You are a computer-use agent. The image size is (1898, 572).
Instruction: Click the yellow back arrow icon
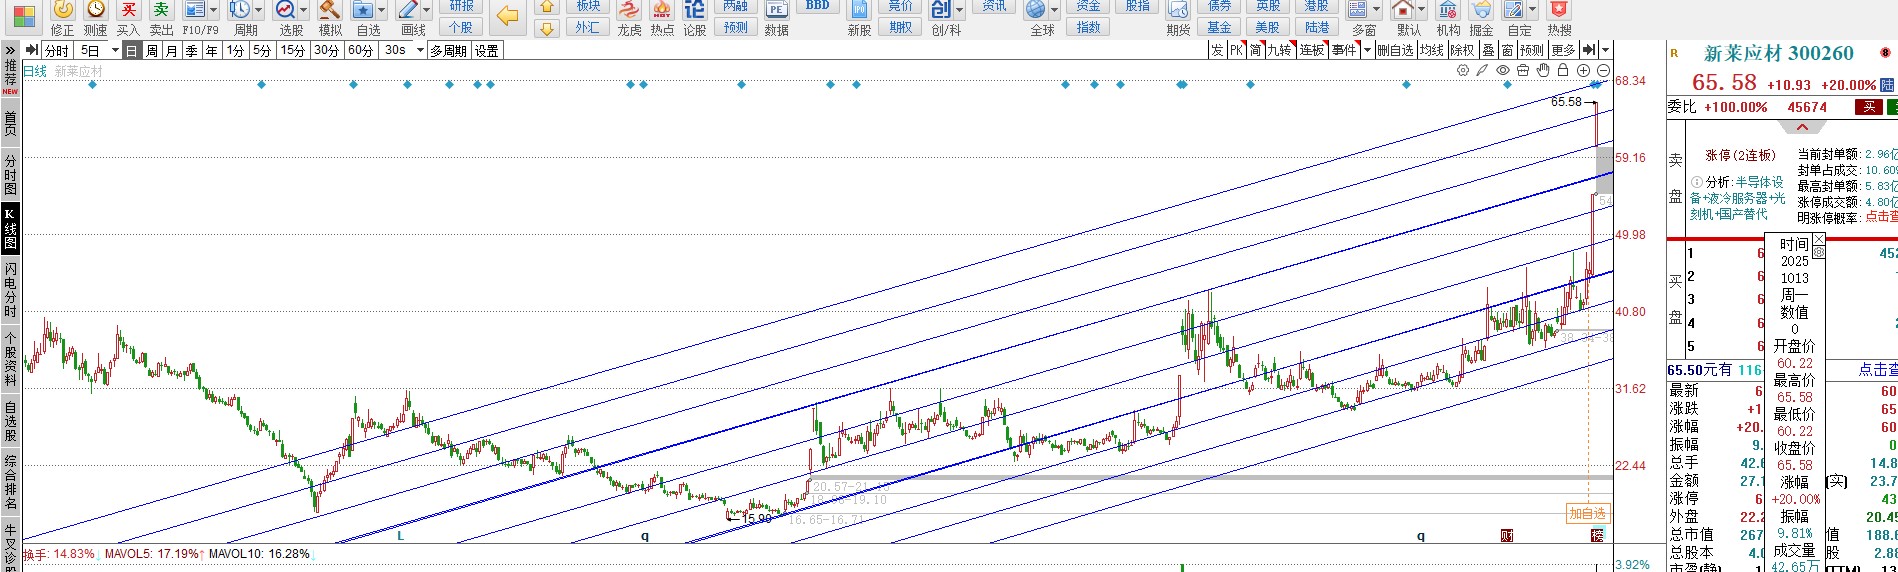[x=508, y=16]
